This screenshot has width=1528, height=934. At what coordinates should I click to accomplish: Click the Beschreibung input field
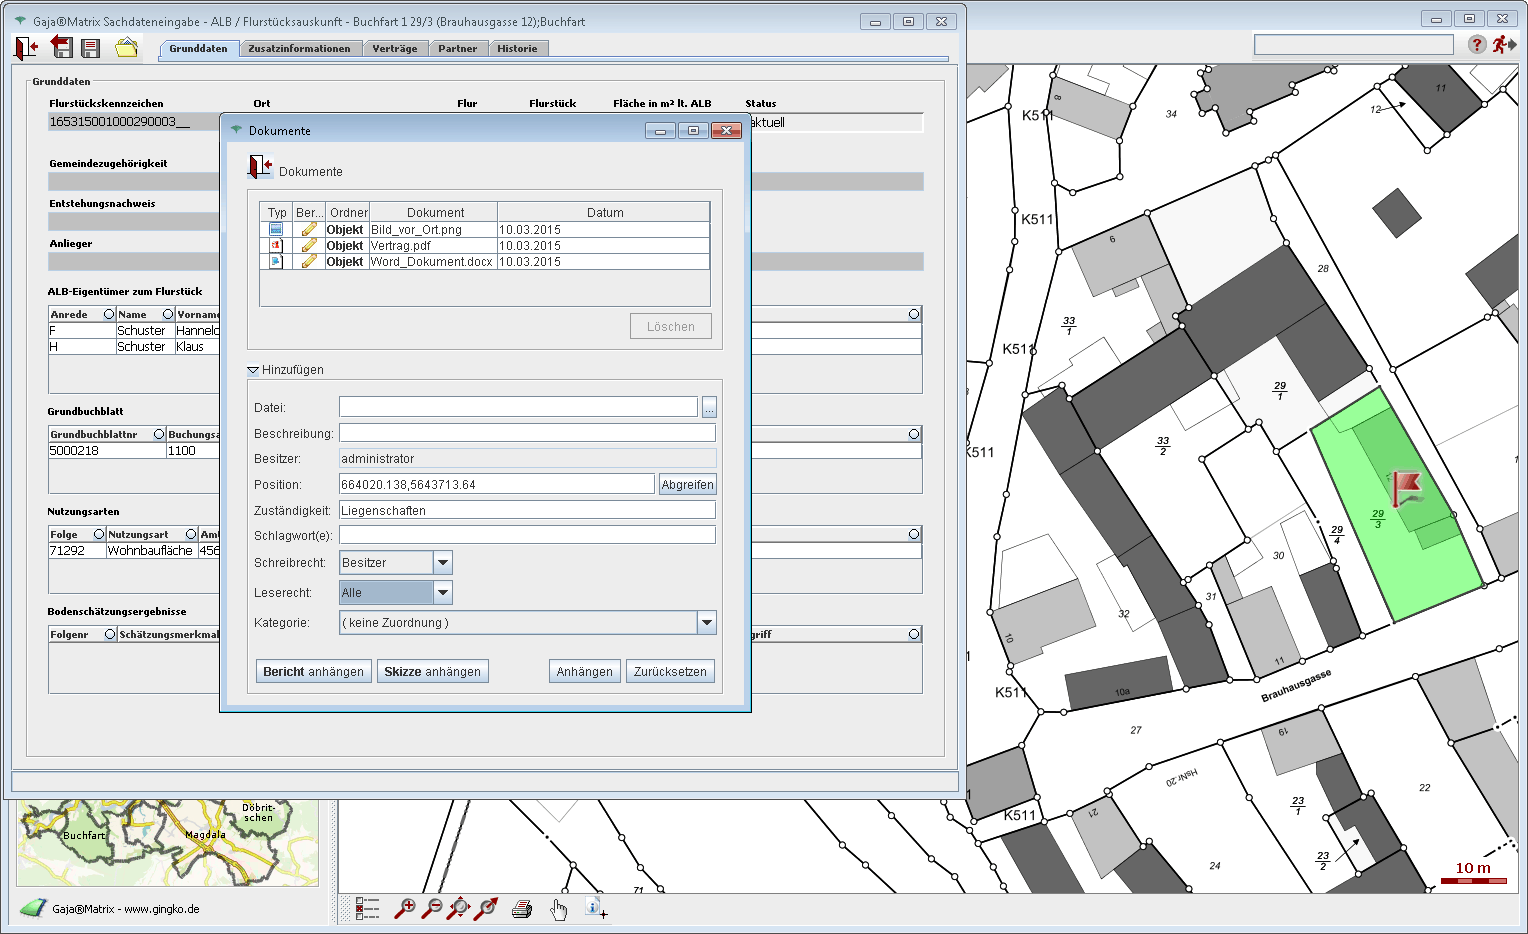(527, 433)
